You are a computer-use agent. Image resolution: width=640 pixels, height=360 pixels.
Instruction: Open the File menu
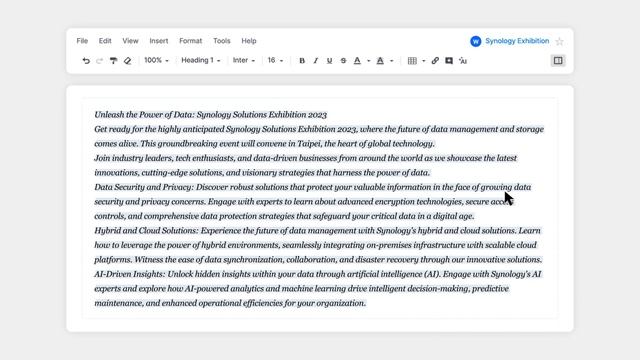82,41
